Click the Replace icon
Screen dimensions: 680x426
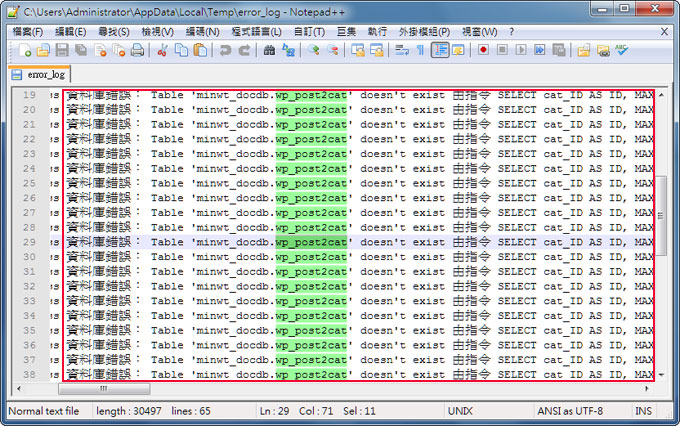(288, 50)
